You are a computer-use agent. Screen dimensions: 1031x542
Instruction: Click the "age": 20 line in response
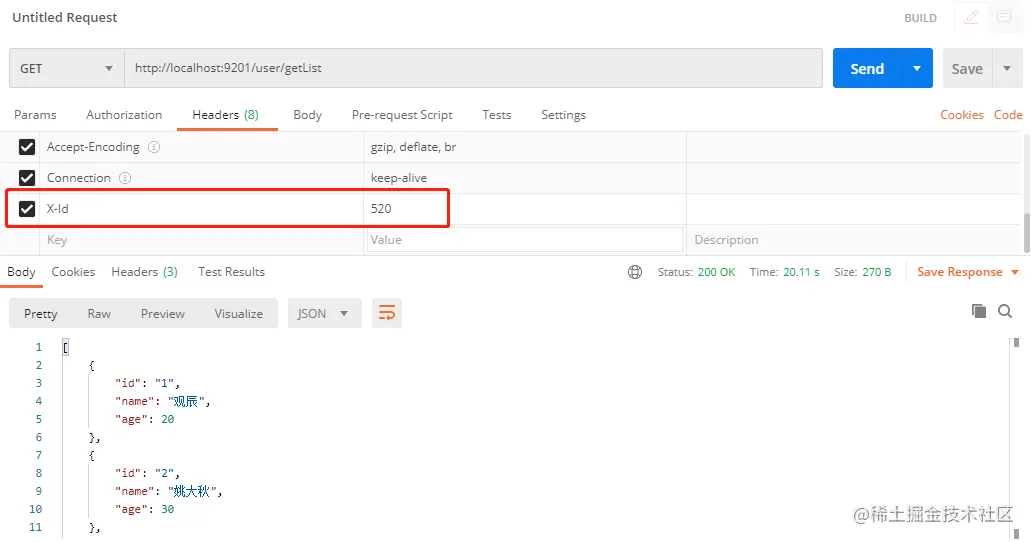point(145,420)
